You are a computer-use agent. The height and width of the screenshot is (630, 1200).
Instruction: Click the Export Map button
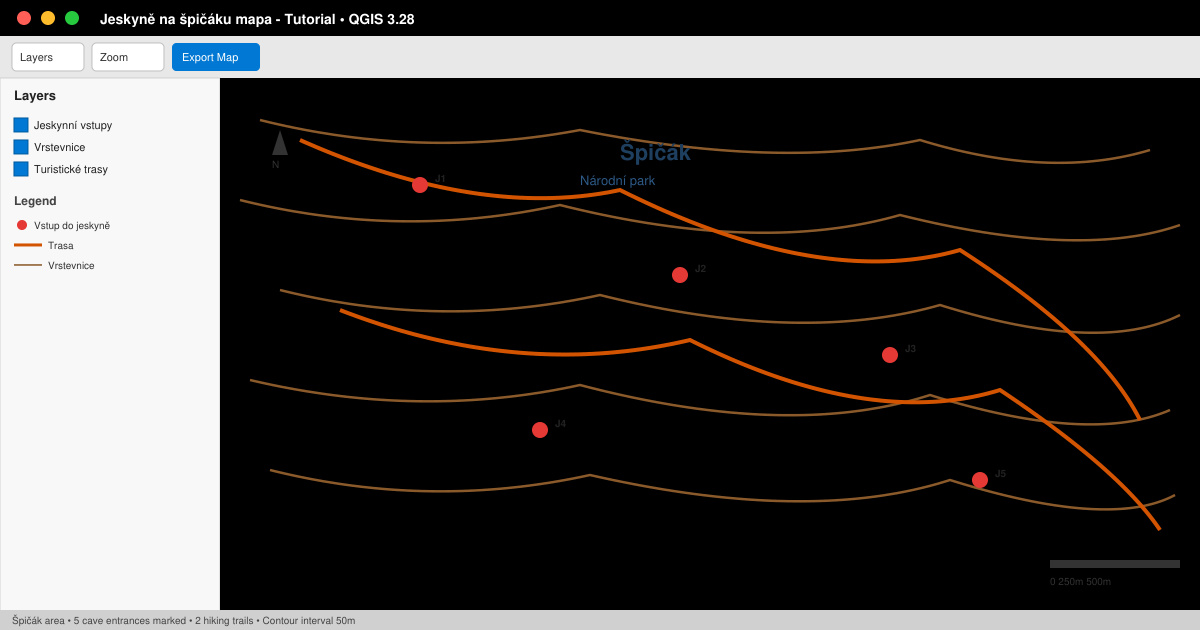(x=216, y=57)
